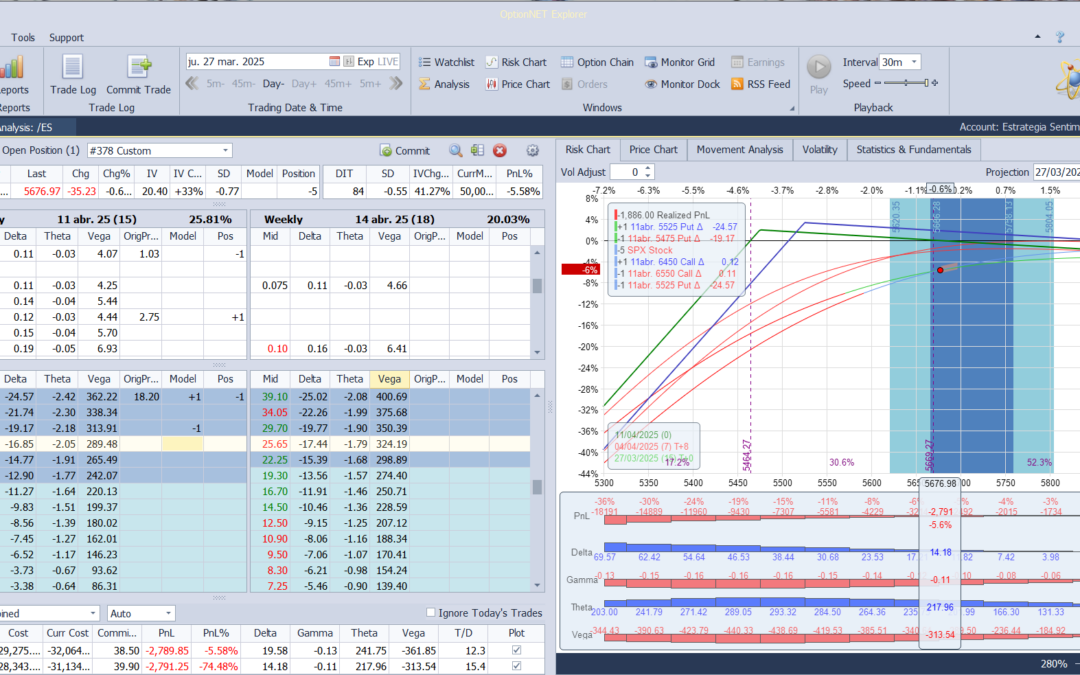Click the red position marker on the risk chart
Screen dimensions: 1080x675
click(x=940, y=270)
